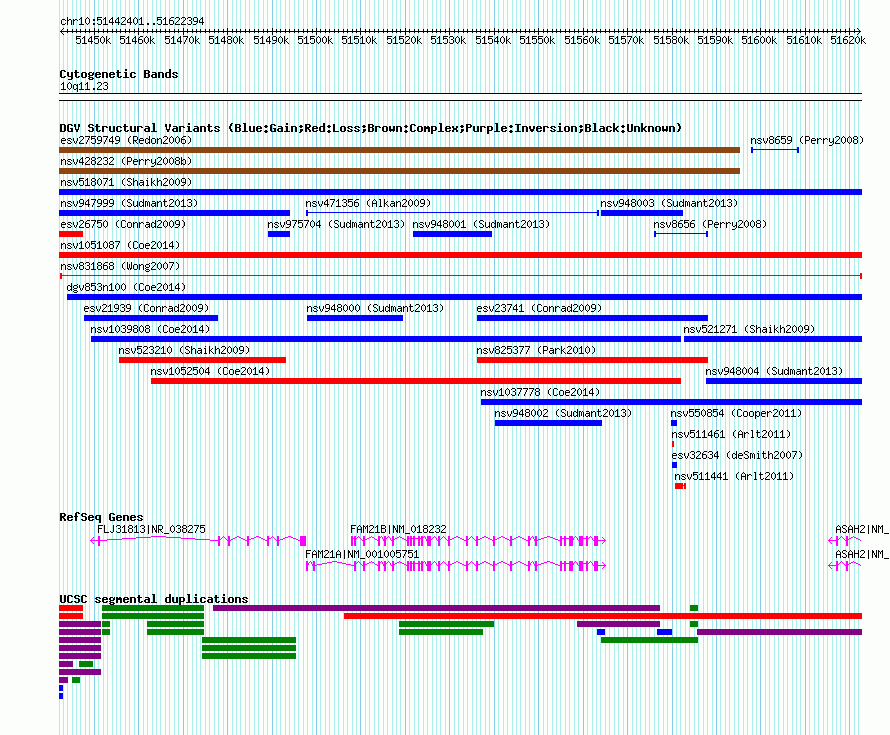890x735 pixels.
Task: Select the FAM21A|NM_001005751 gene label
Action: pos(362,555)
